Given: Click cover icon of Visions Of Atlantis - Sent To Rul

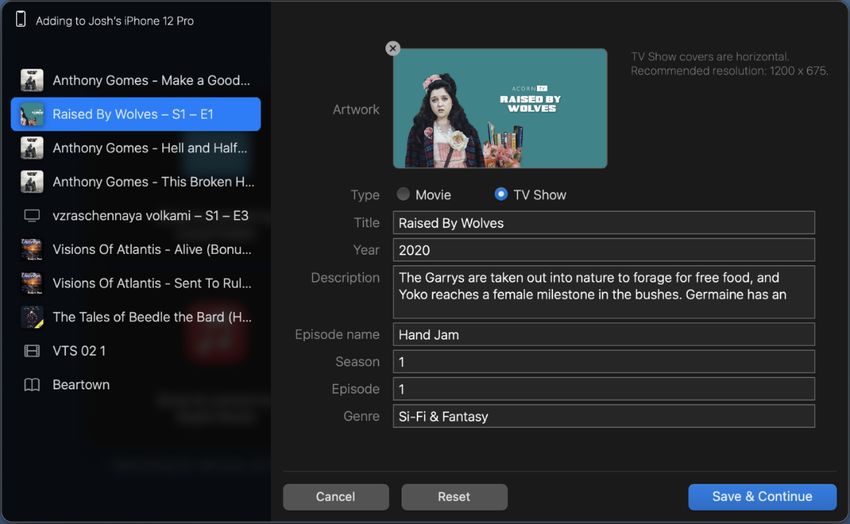Looking at the screenshot, I should click(32, 283).
